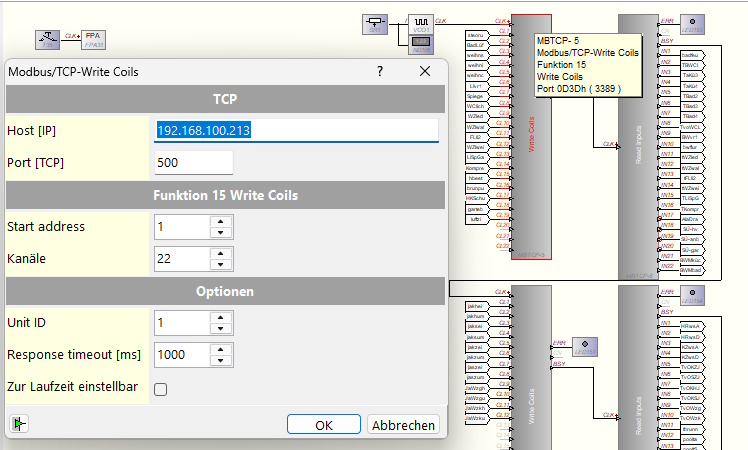
Task: Select the T35 pushbutton block
Action: (x=47, y=40)
